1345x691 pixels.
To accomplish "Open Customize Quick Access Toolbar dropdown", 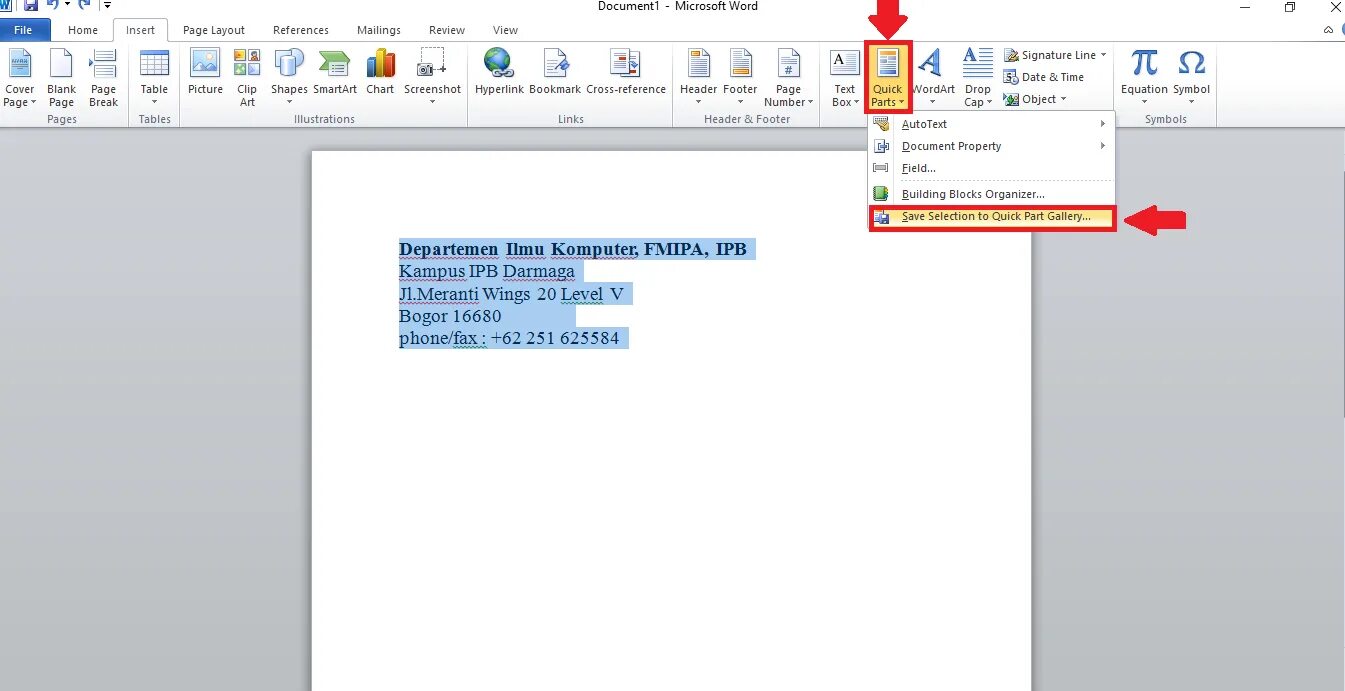I will point(107,6).
